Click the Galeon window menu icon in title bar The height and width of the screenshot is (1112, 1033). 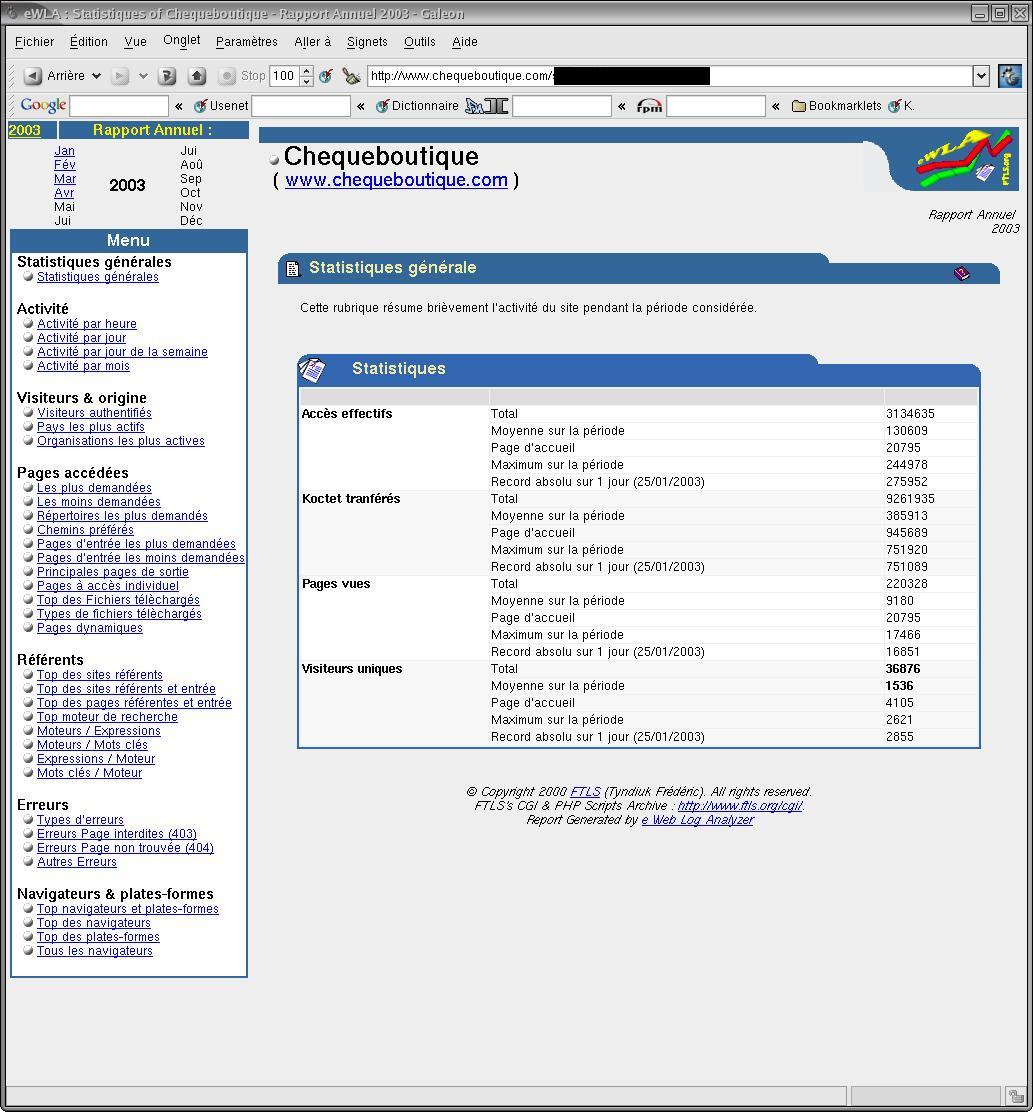[x=11, y=13]
